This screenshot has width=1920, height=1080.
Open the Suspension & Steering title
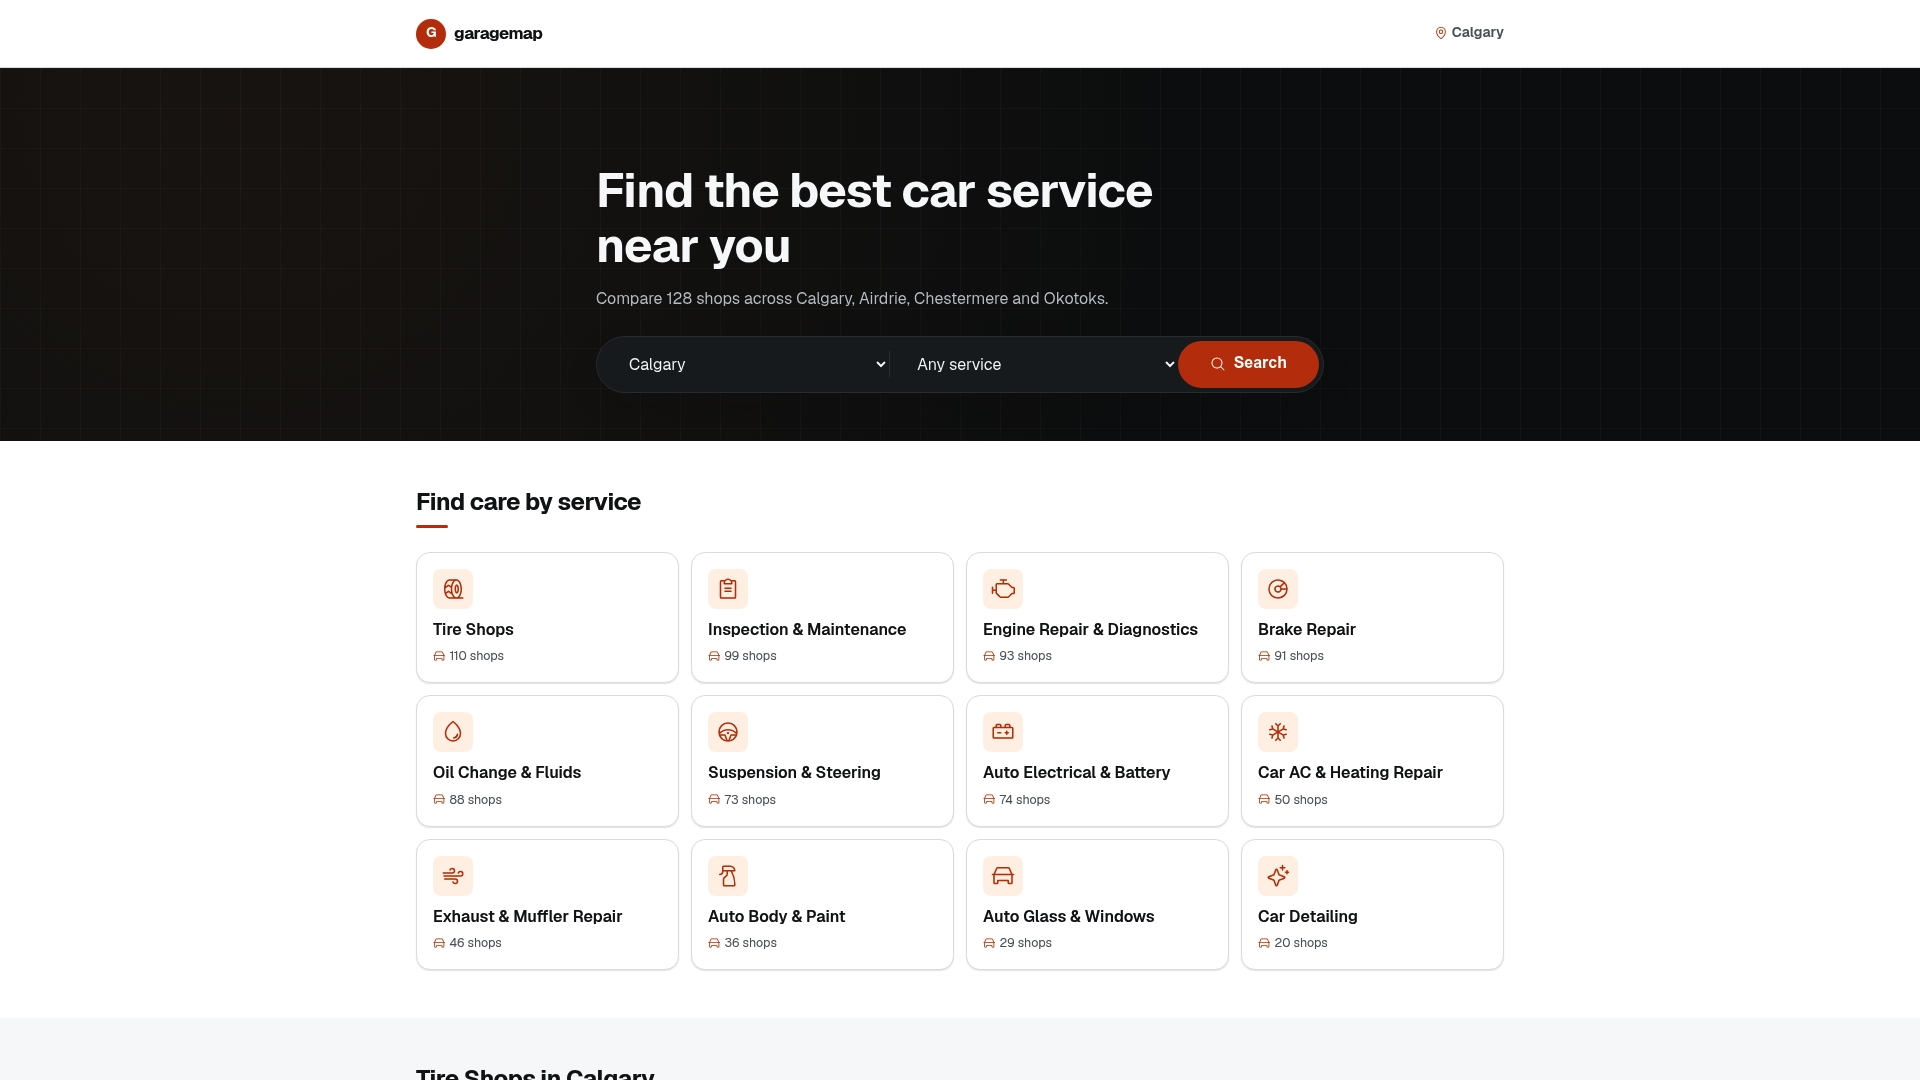[794, 772]
